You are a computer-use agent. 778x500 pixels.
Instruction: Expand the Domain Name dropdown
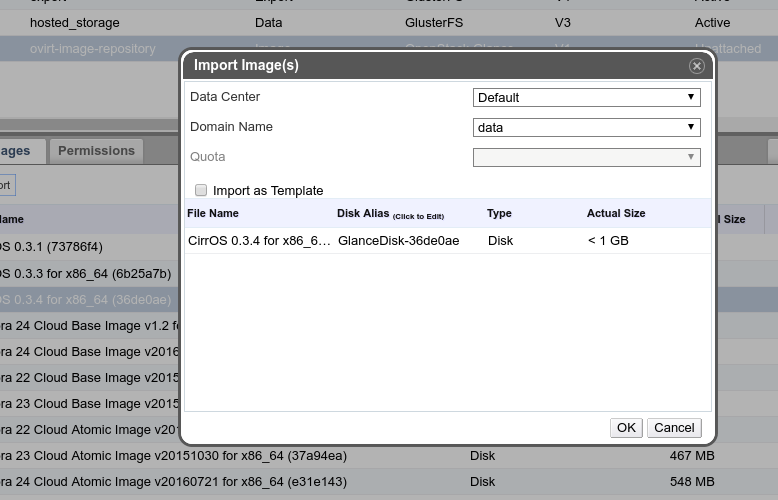[x=586, y=127]
